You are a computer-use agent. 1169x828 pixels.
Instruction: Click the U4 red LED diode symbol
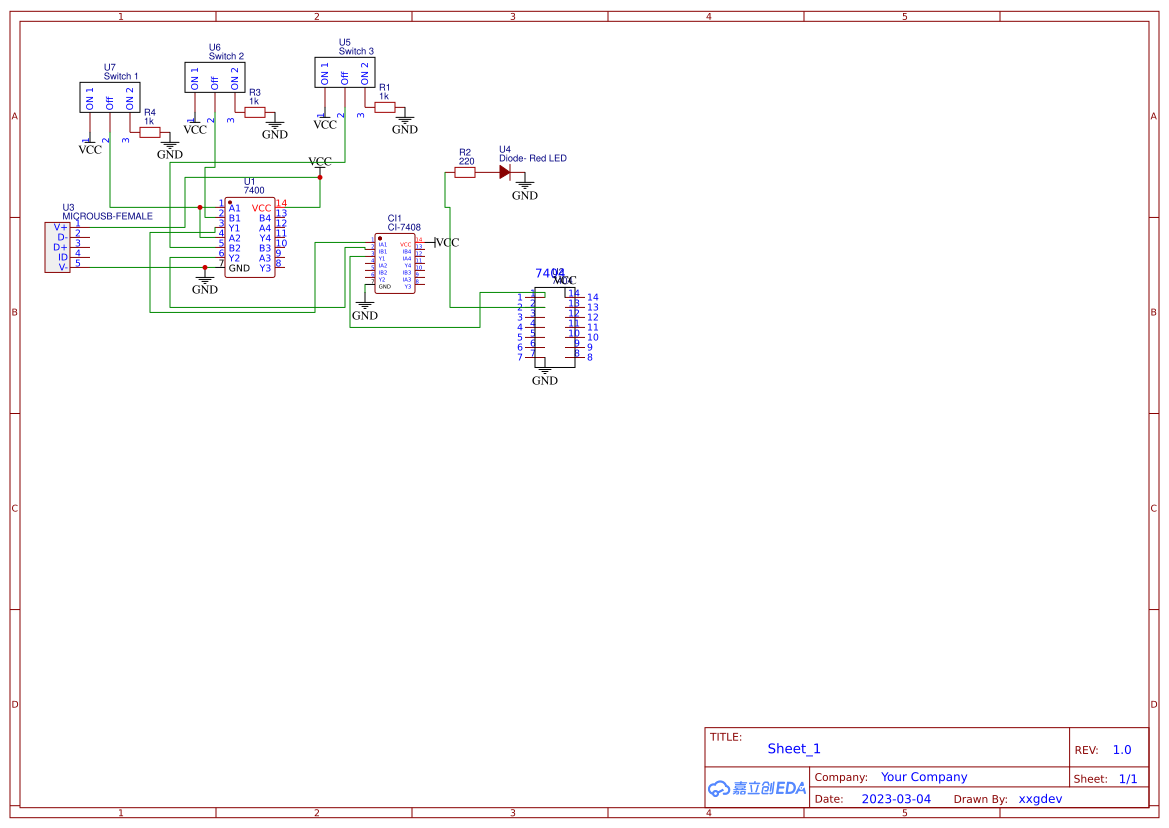[503, 171]
